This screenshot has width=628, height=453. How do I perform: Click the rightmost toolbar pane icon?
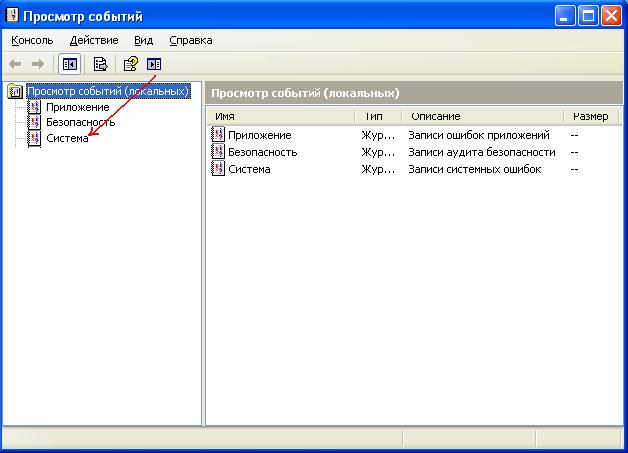(x=153, y=64)
